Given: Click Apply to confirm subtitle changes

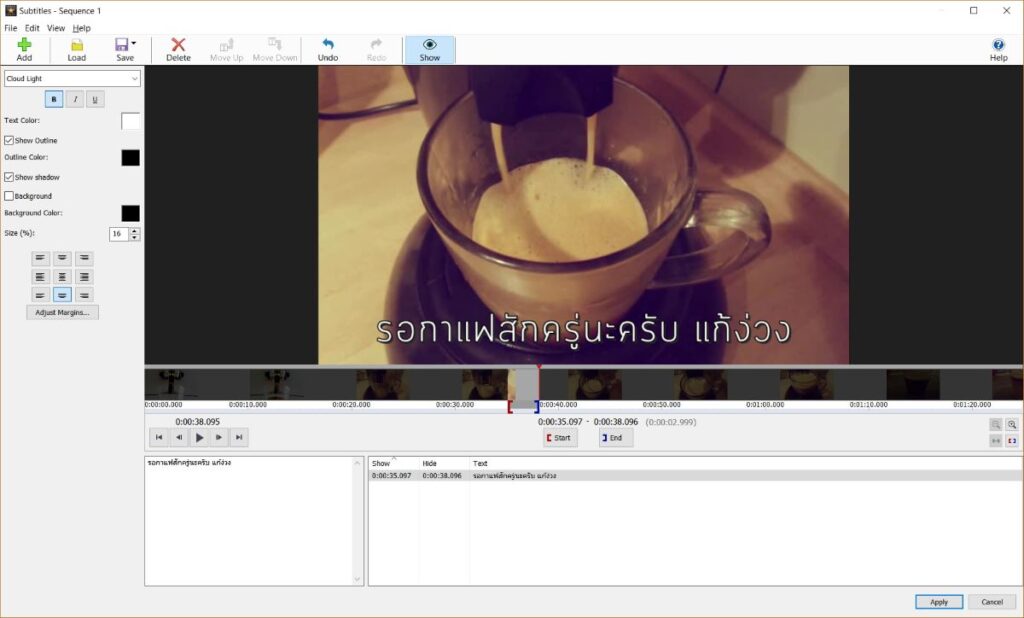Looking at the screenshot, I should coord(938,601).
